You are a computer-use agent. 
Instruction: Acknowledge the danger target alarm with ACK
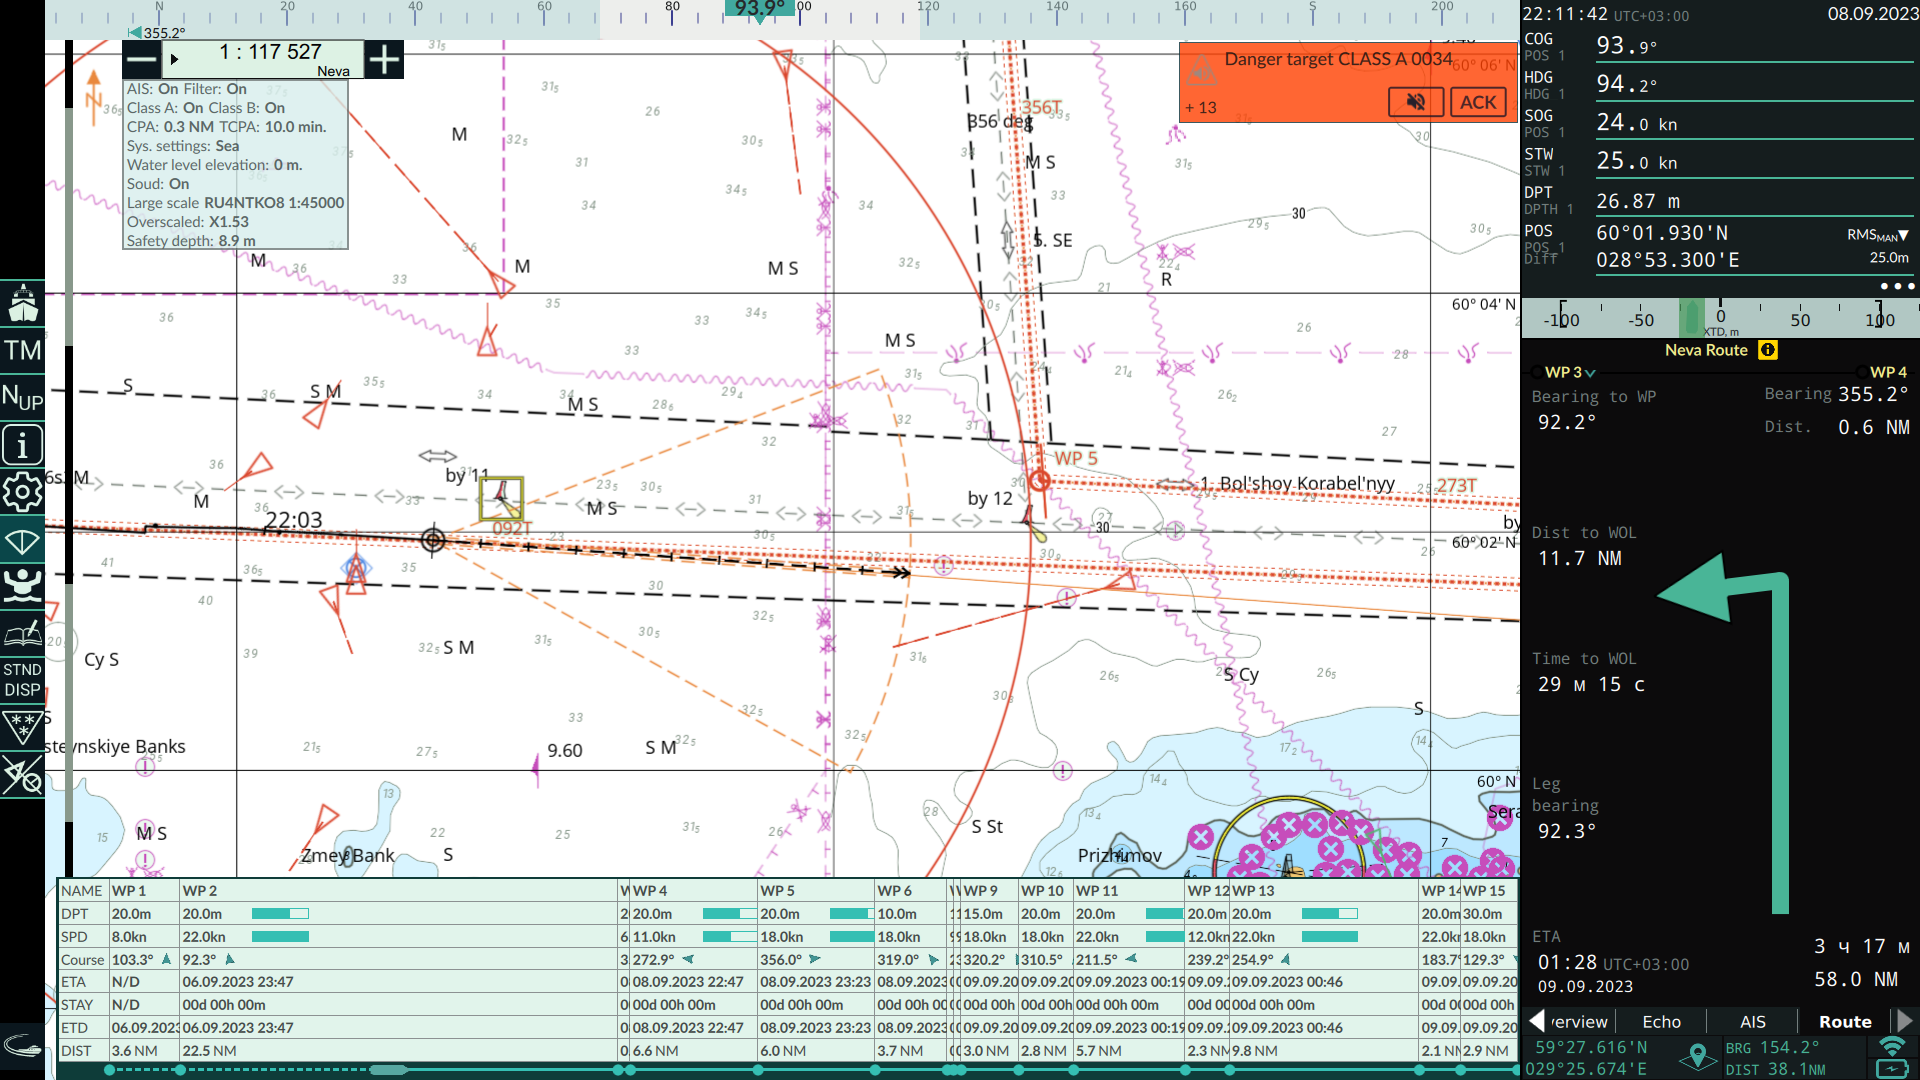coord(1478,102)
